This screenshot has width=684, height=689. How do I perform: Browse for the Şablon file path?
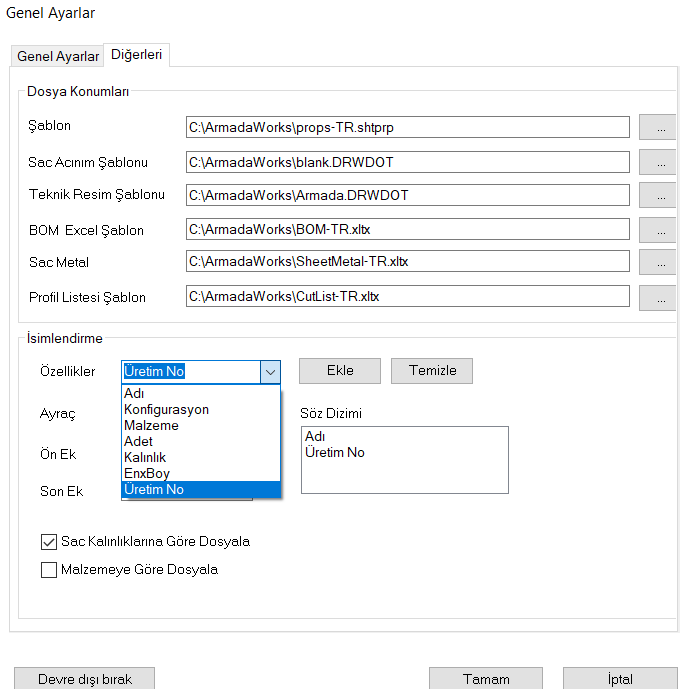coord(658,127)
